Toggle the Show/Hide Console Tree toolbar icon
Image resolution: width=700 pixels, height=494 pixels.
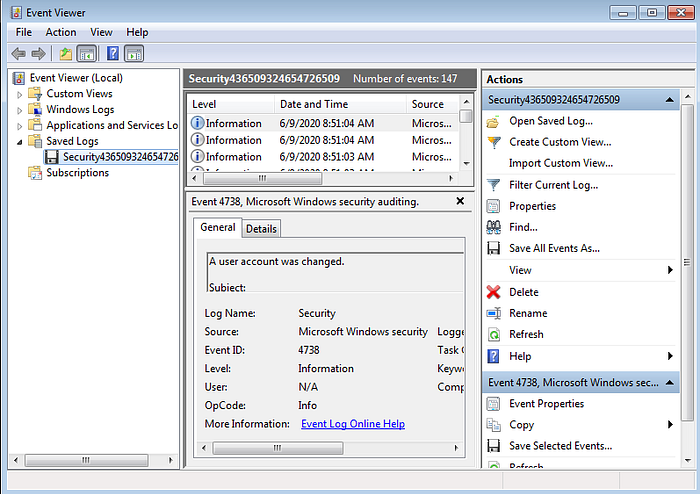click(x=87, y=54)
